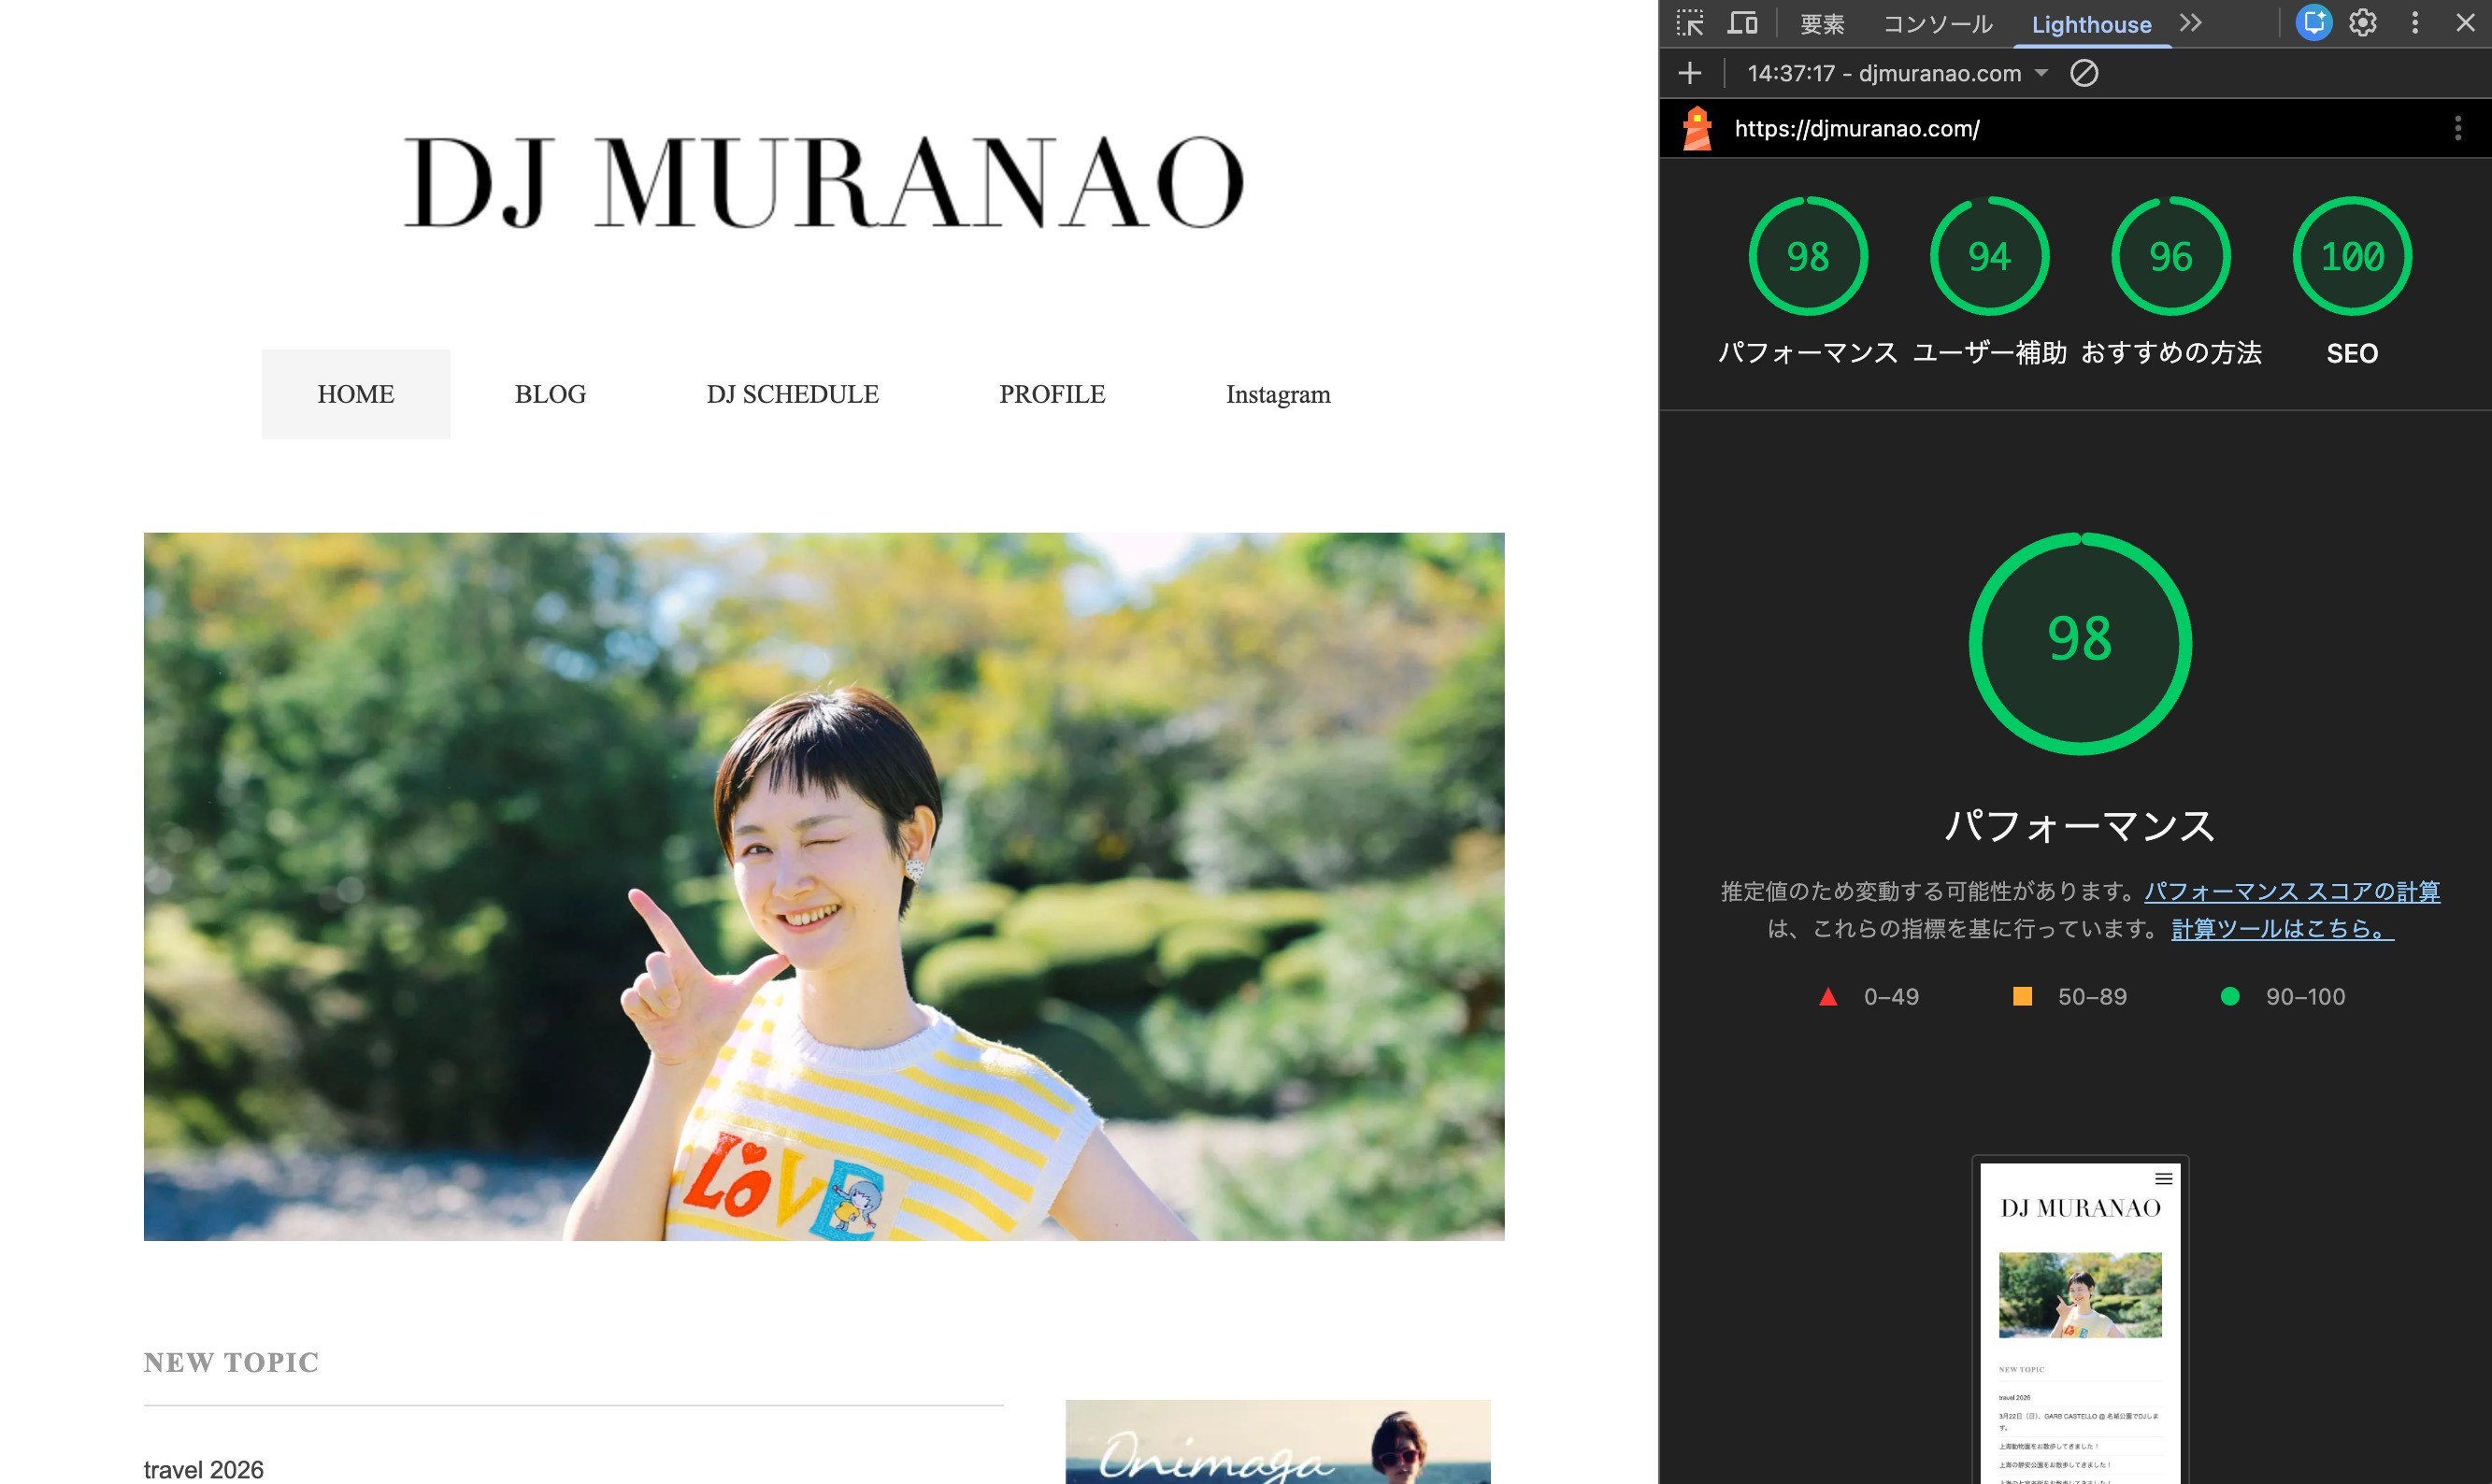Select the inspect element tool
The height and width of the screenshot is (1484, 2492).
click(x=1690, y=22)
